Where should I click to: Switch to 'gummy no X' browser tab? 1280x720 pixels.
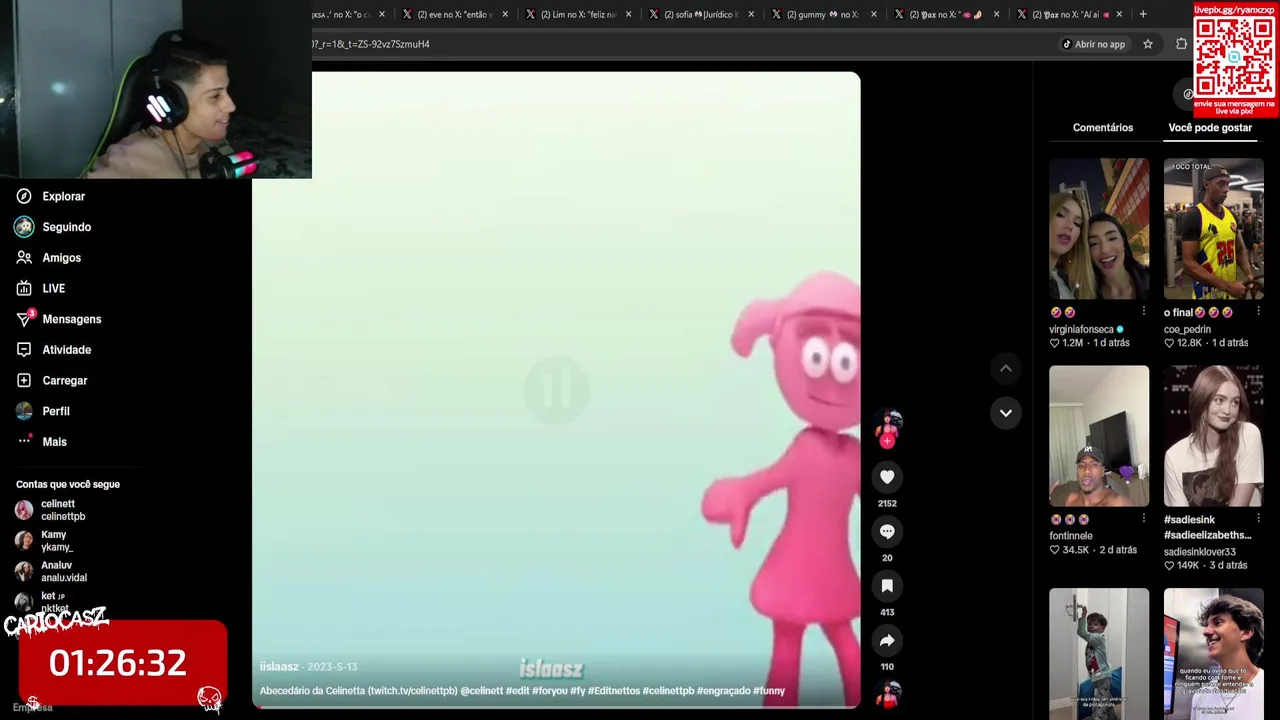tap(825, 14)
